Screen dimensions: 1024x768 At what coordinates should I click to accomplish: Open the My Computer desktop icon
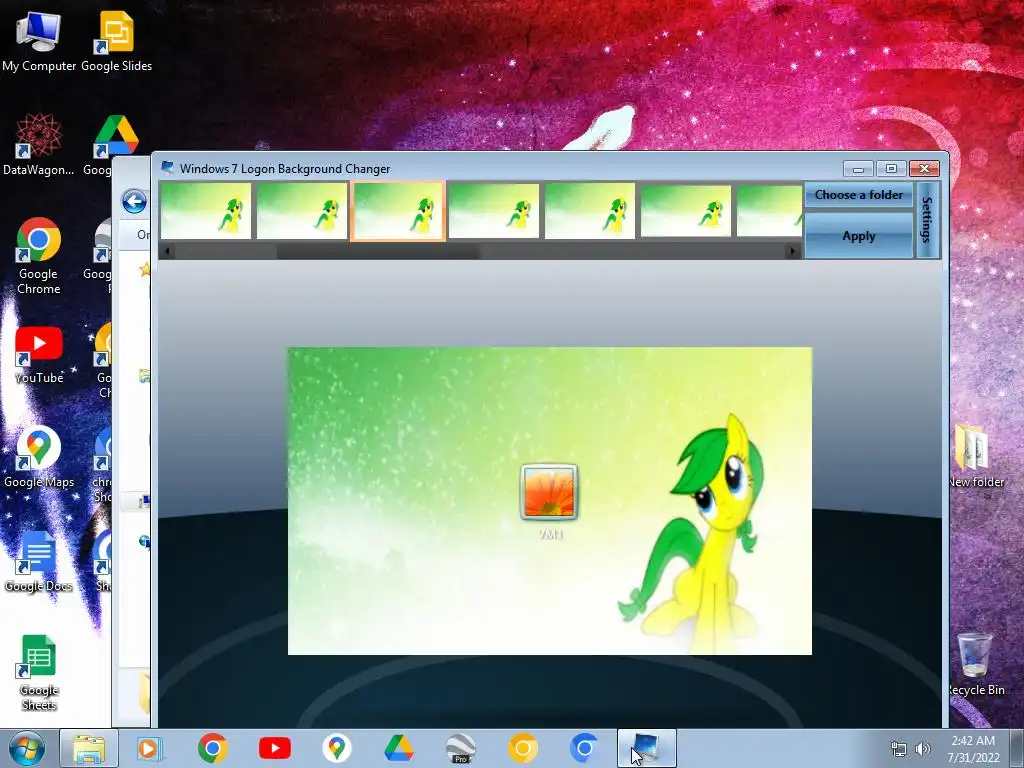(39, 40)
